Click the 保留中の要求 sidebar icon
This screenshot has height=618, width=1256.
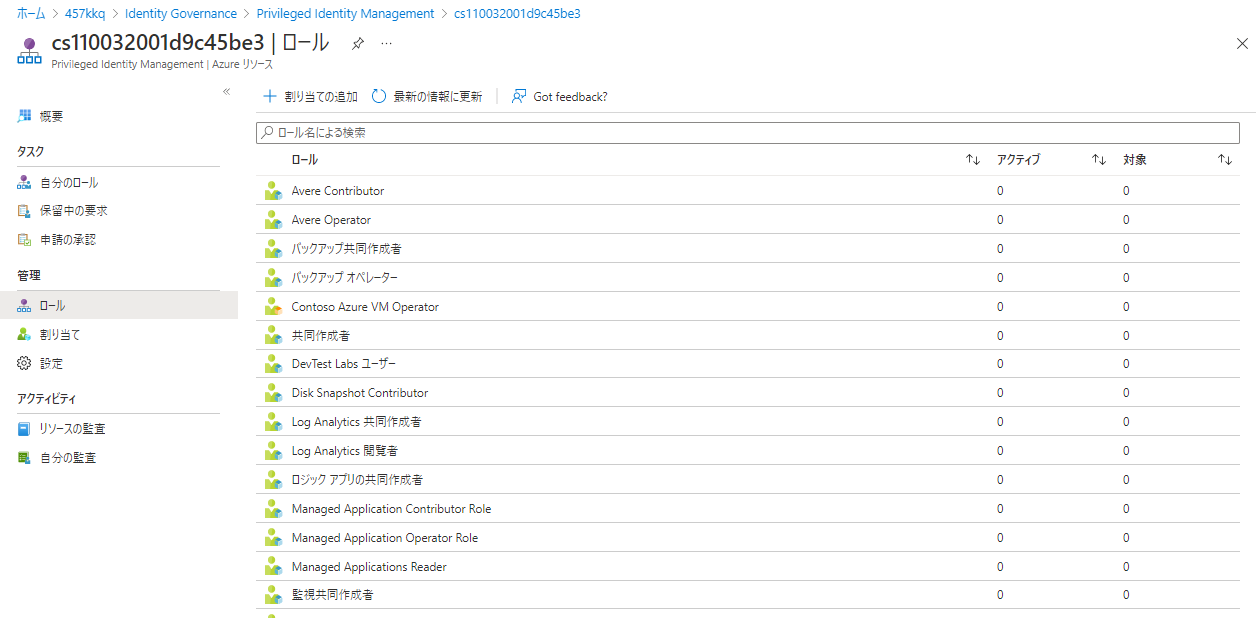(25, 211)
